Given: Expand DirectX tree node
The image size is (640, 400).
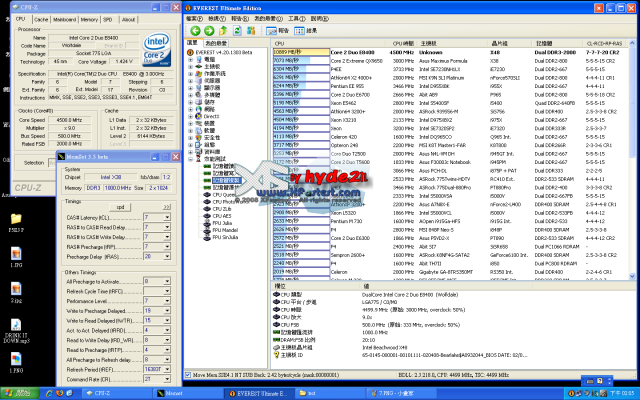Looking at the screenshot, I should pyautogui.click(x=190, y=116).
